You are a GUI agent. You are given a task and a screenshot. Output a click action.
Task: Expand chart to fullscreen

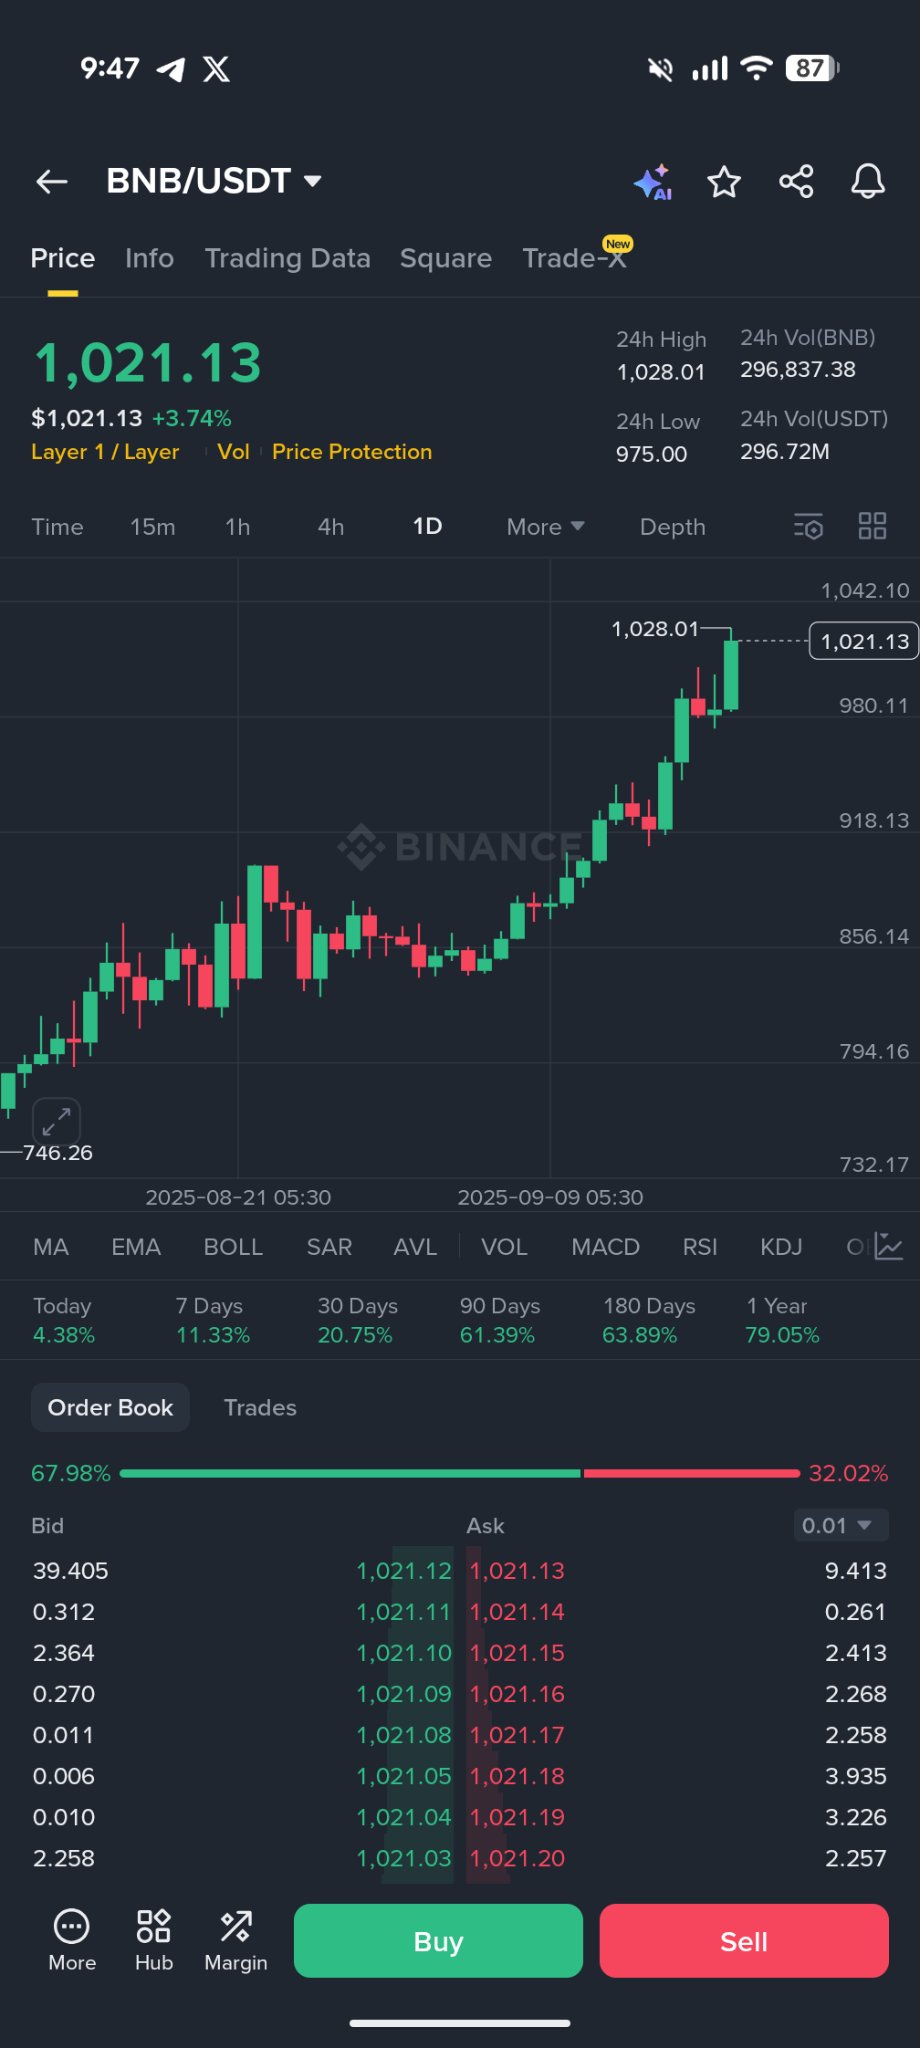pyautogui.click(x=56, y=1120)
